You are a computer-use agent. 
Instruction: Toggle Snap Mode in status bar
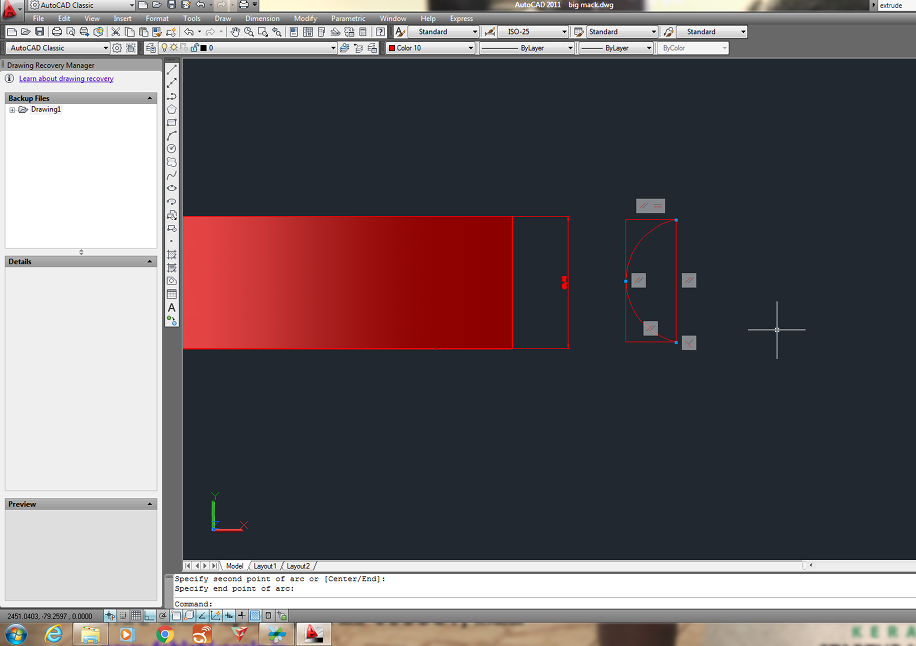(123, 616)
